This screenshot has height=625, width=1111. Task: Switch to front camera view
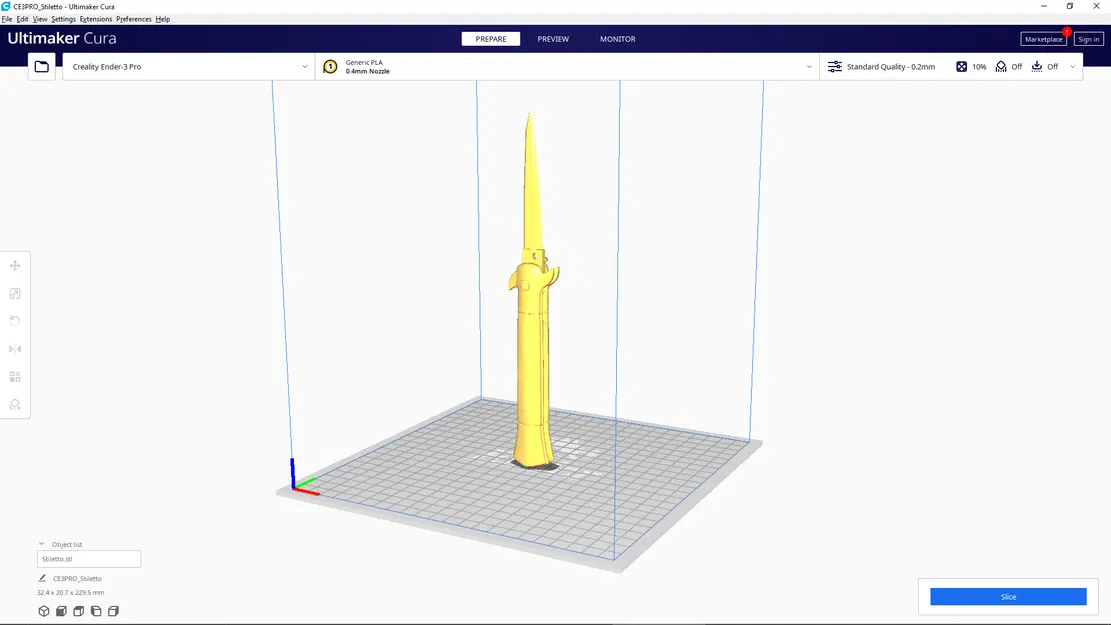pos(61,611)
